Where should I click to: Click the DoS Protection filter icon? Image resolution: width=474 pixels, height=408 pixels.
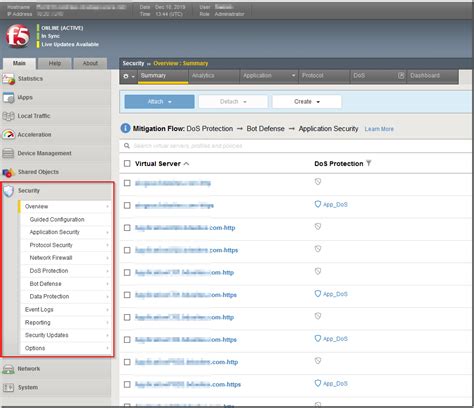(369, 163)
